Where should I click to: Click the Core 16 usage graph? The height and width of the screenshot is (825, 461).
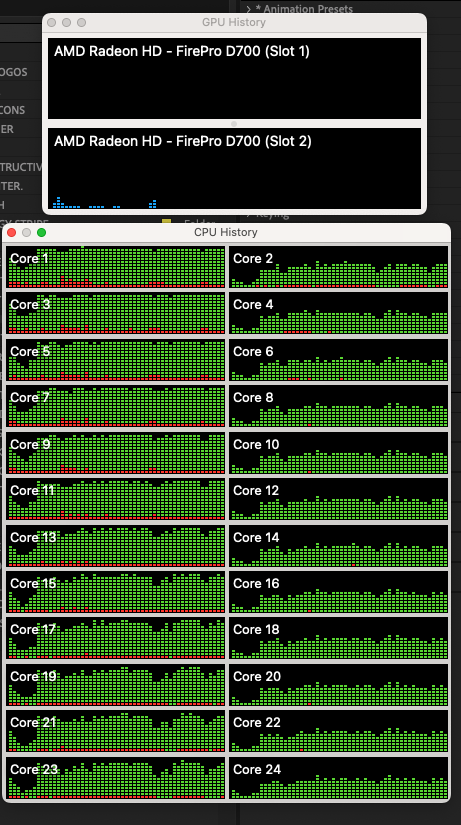[338, 592]
